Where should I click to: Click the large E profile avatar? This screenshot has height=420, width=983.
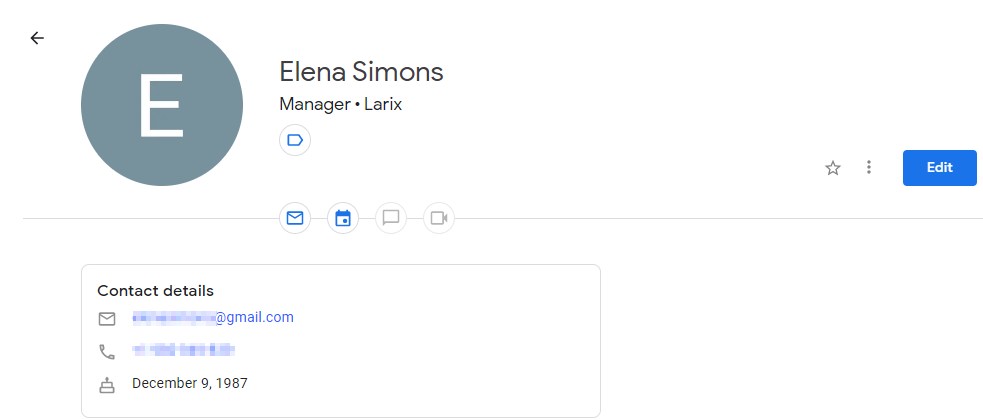pyautogui.click(x=162, y=105)
